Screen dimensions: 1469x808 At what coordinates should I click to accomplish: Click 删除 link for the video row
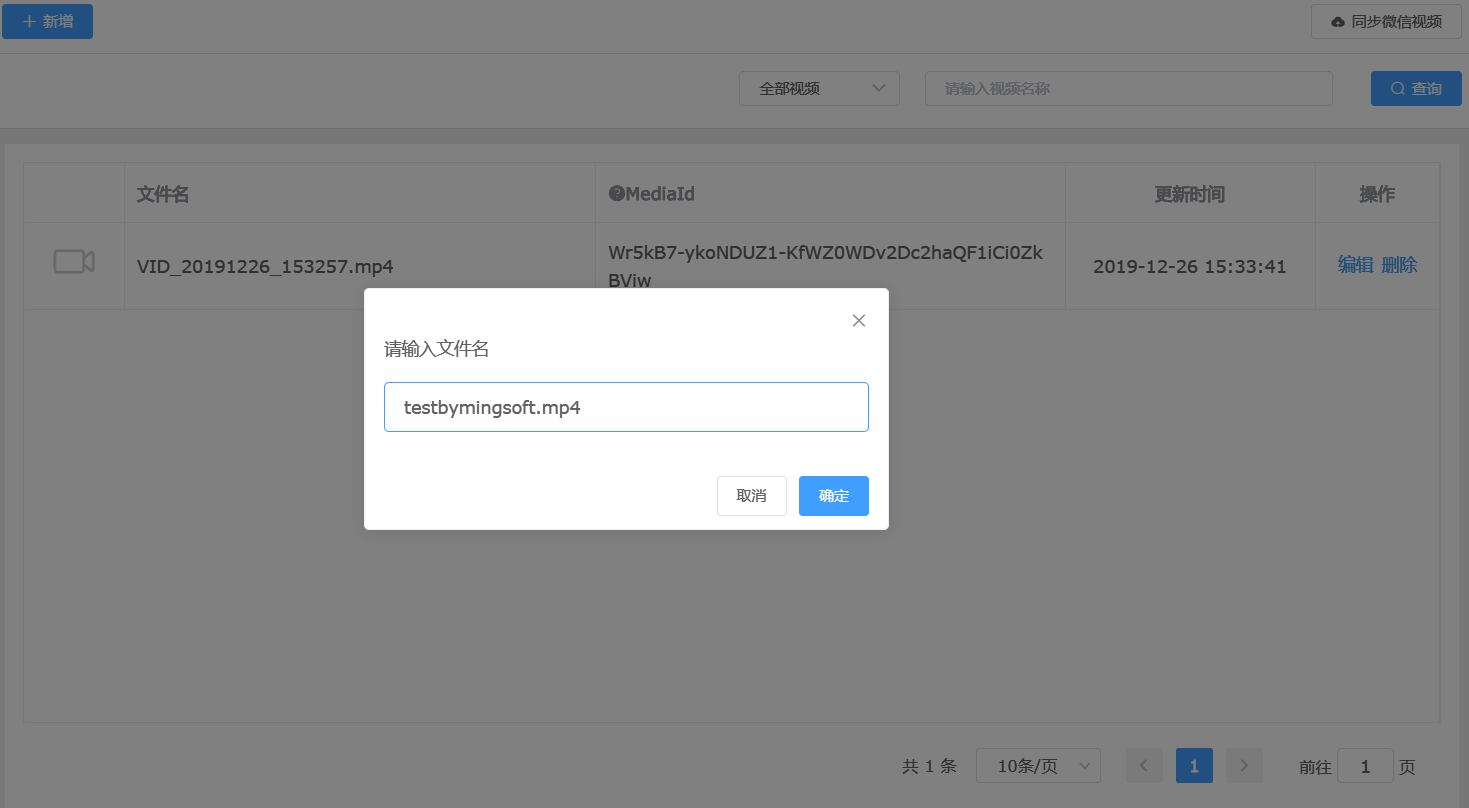click(1399, 265)
